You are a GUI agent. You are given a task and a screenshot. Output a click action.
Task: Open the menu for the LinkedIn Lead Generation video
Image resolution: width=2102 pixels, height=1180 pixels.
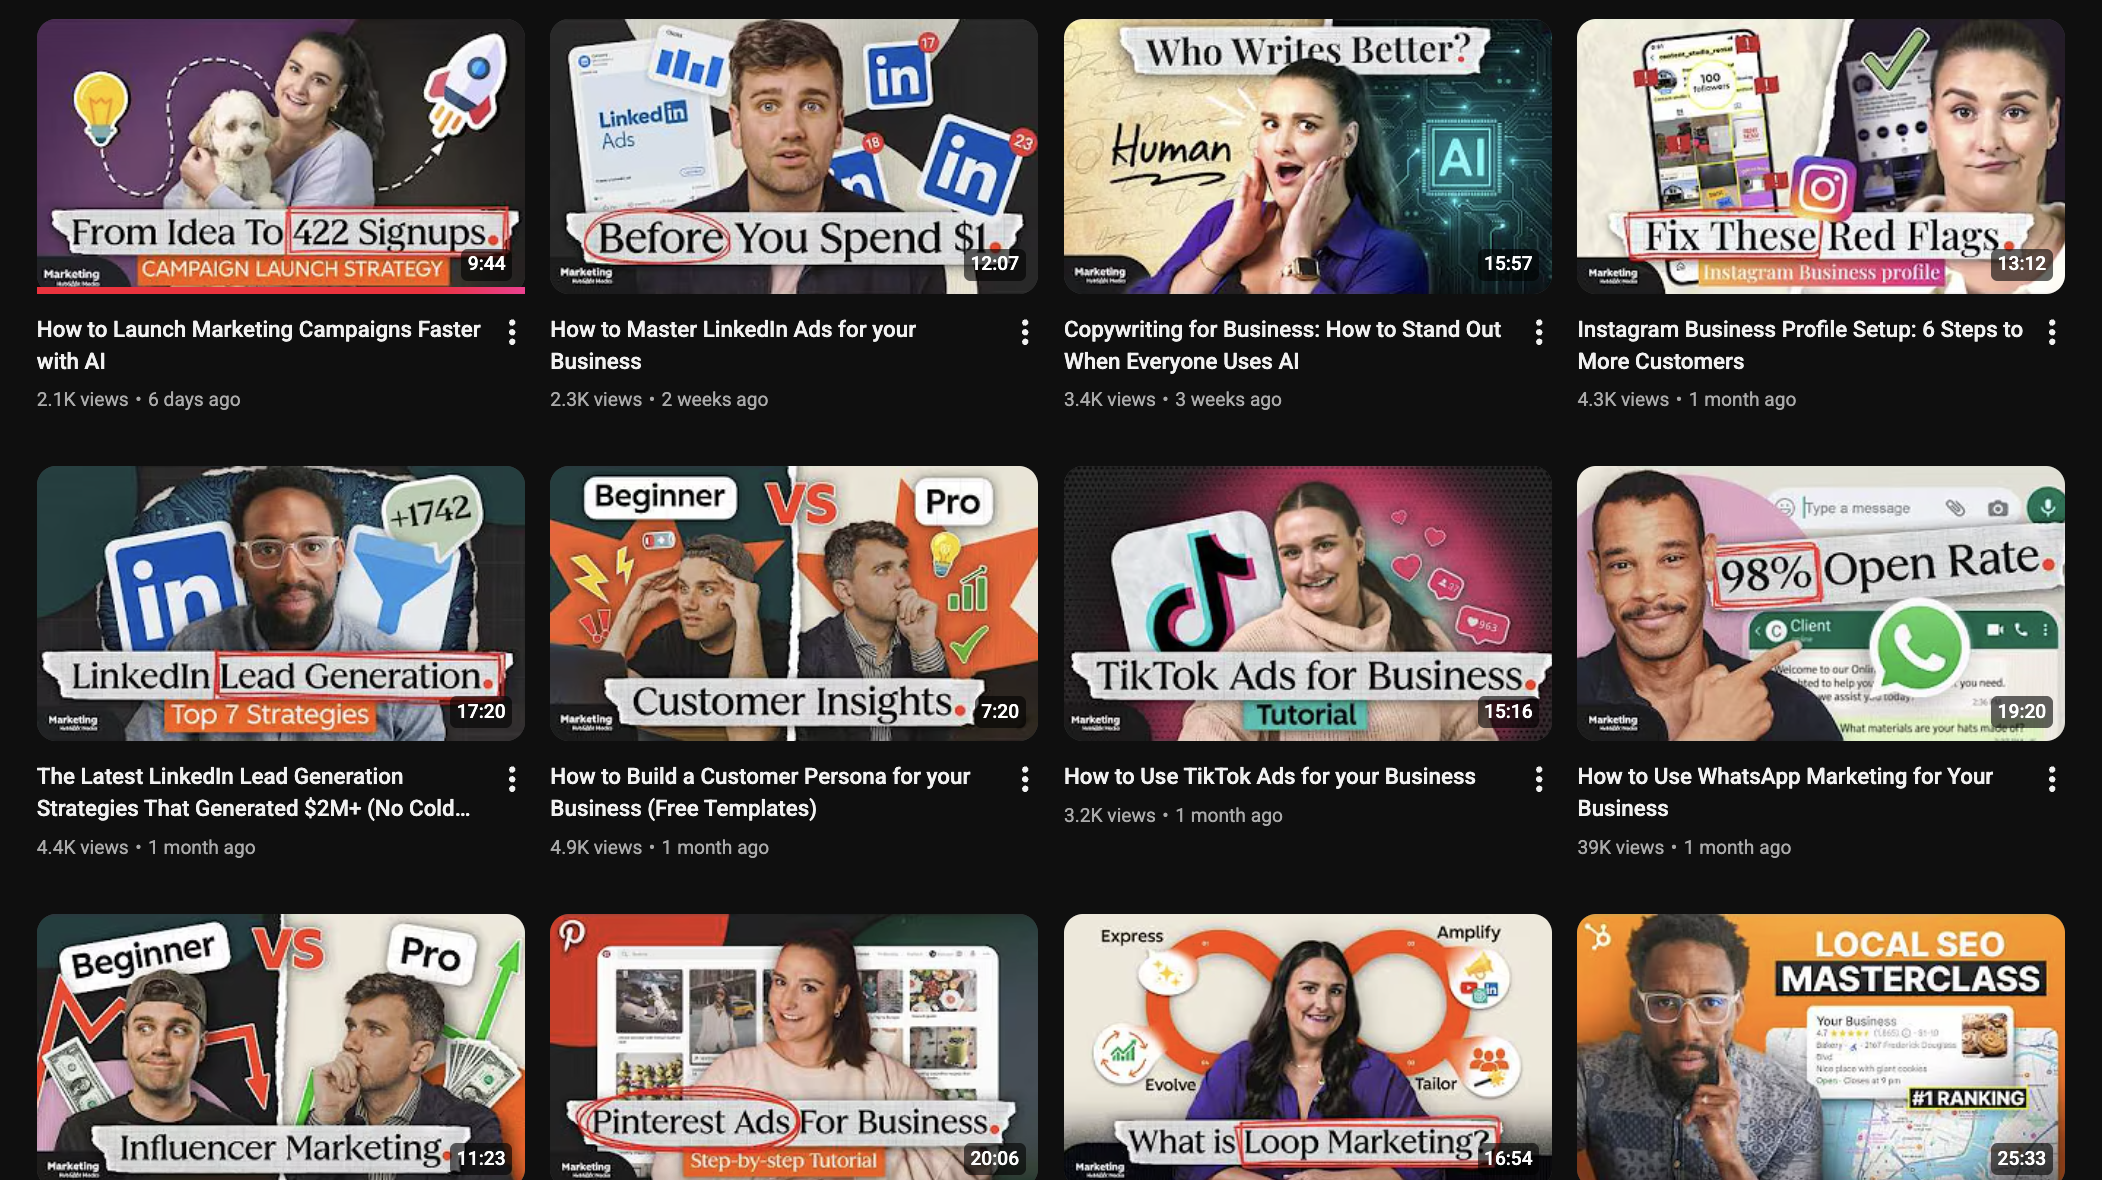click(511, 779)
